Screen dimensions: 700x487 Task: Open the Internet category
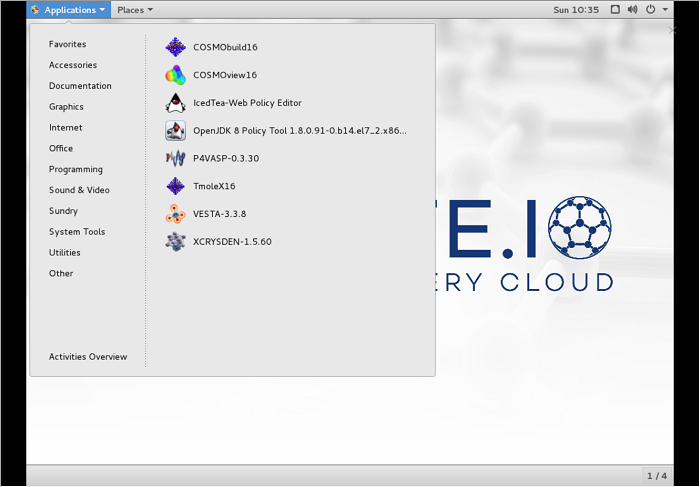pyautogui.click(x=66, y=128)
